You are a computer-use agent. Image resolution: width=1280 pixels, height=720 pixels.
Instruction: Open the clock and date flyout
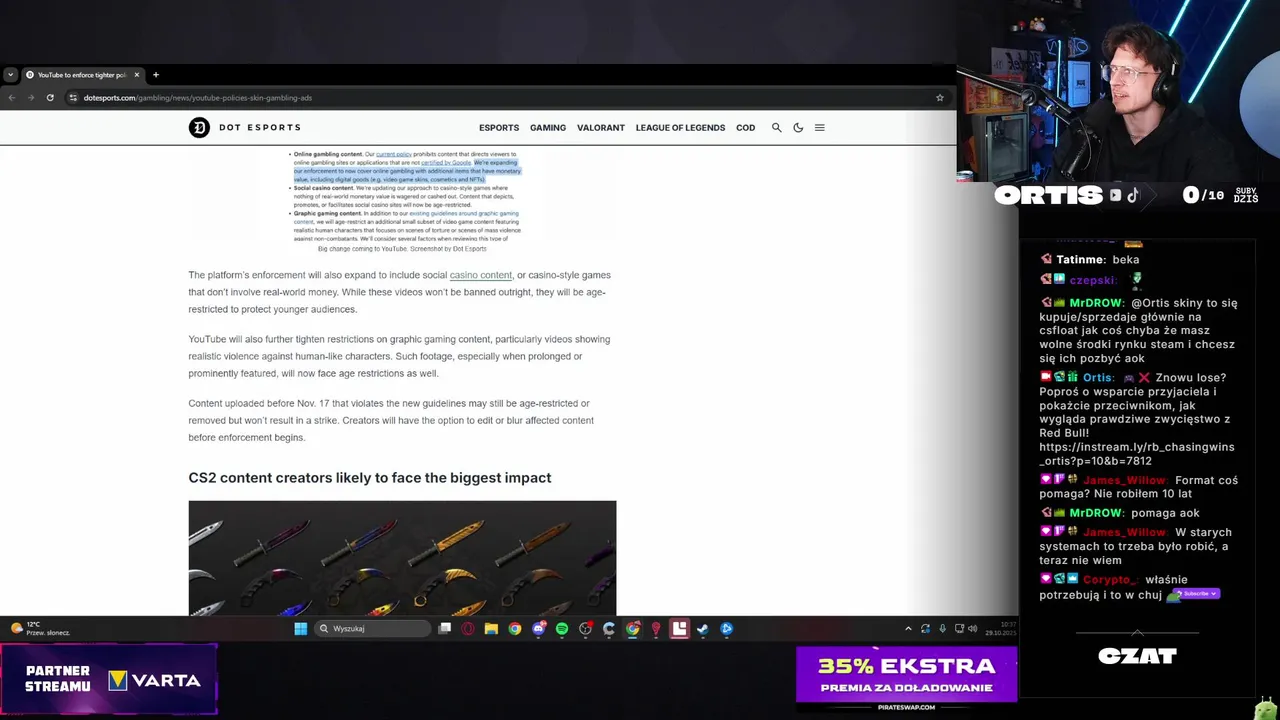pyautogui.click(x=1001, y=629)
